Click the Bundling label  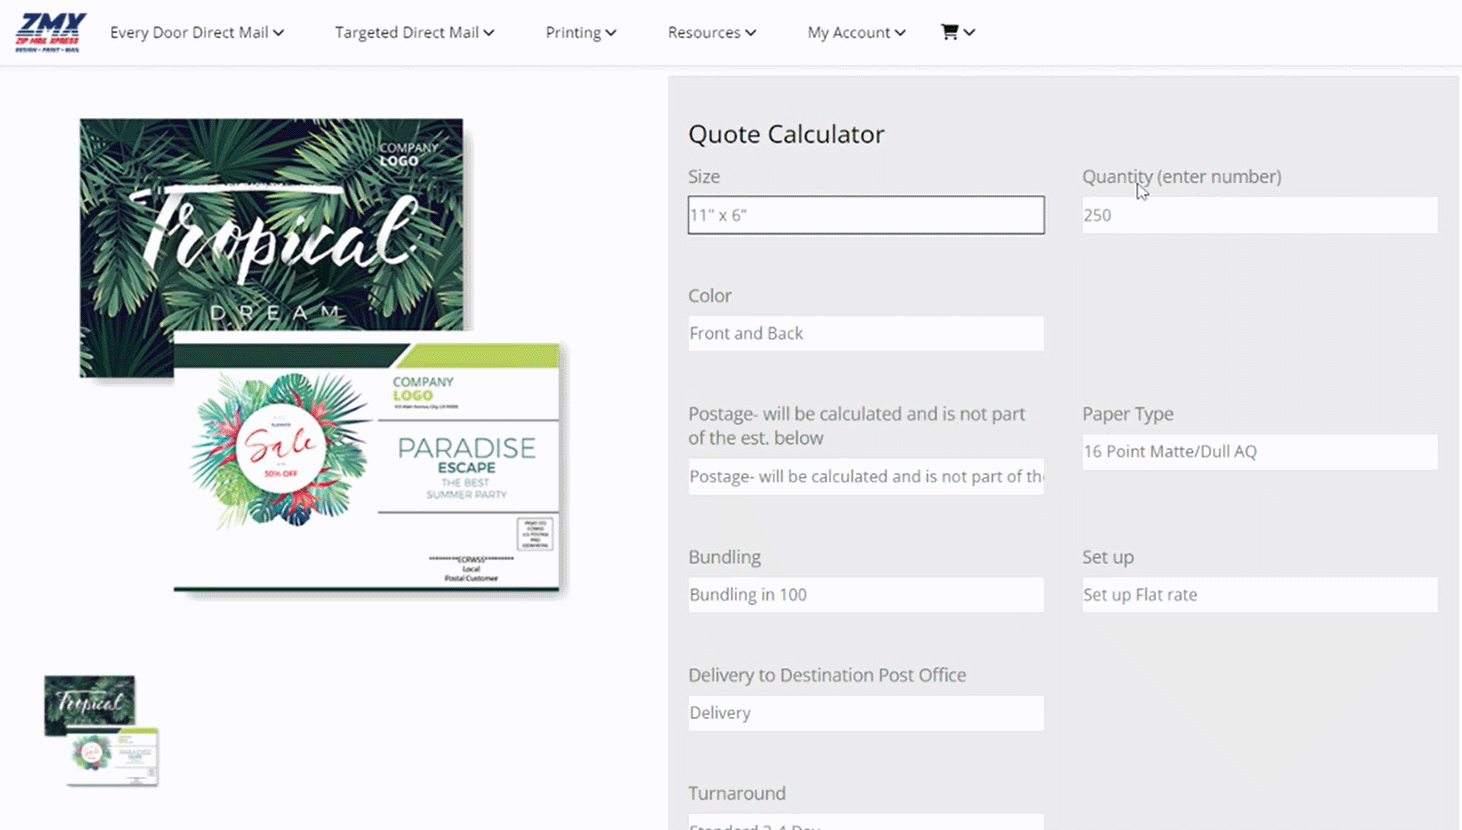(724, 557)
